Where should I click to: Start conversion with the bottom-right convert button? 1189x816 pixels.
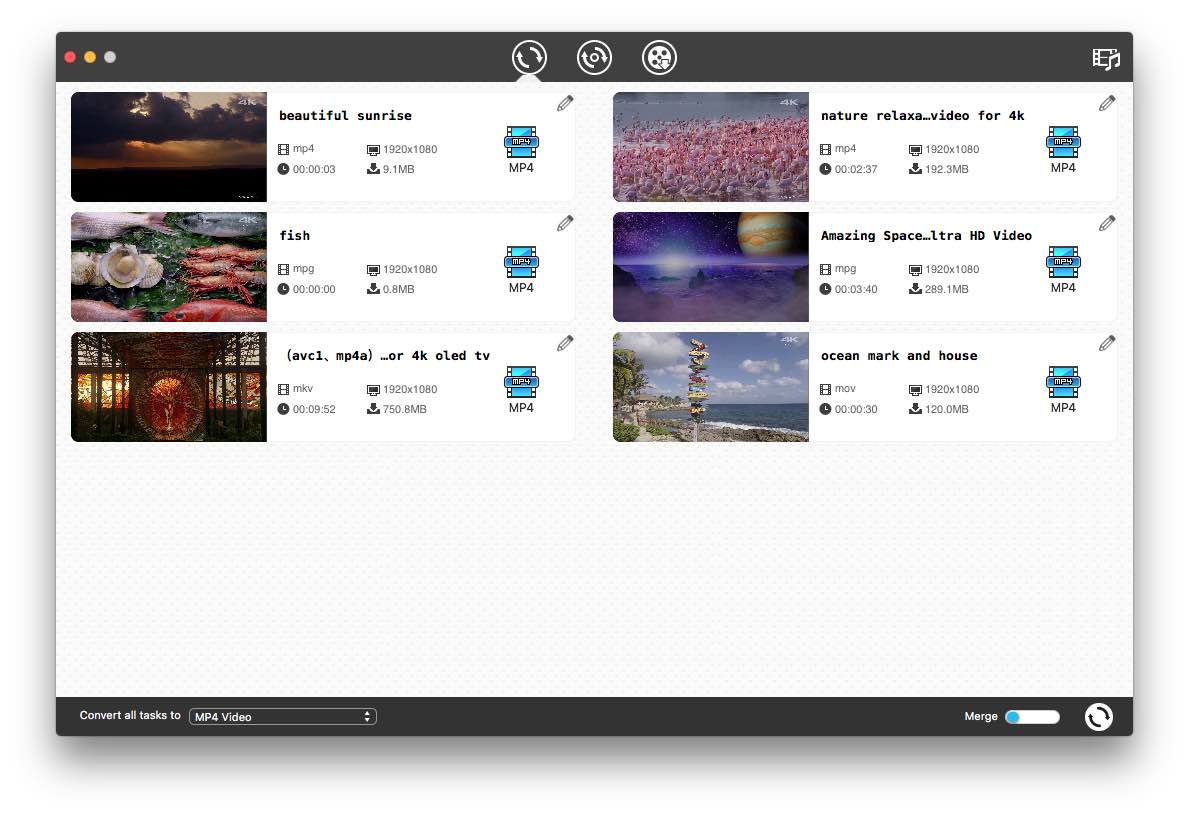[x=1098, y=716]
